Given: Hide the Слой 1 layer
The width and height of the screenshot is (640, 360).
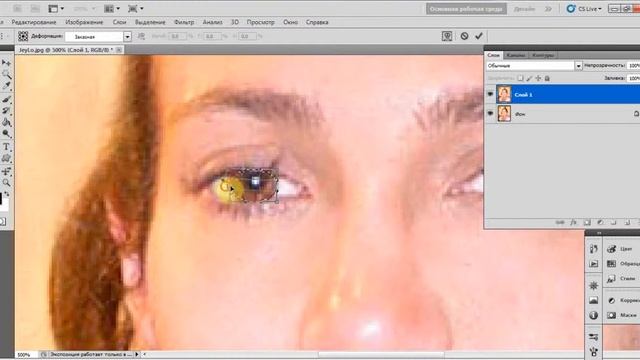Looking at the screenshot, I should click(x=490, y=94).
